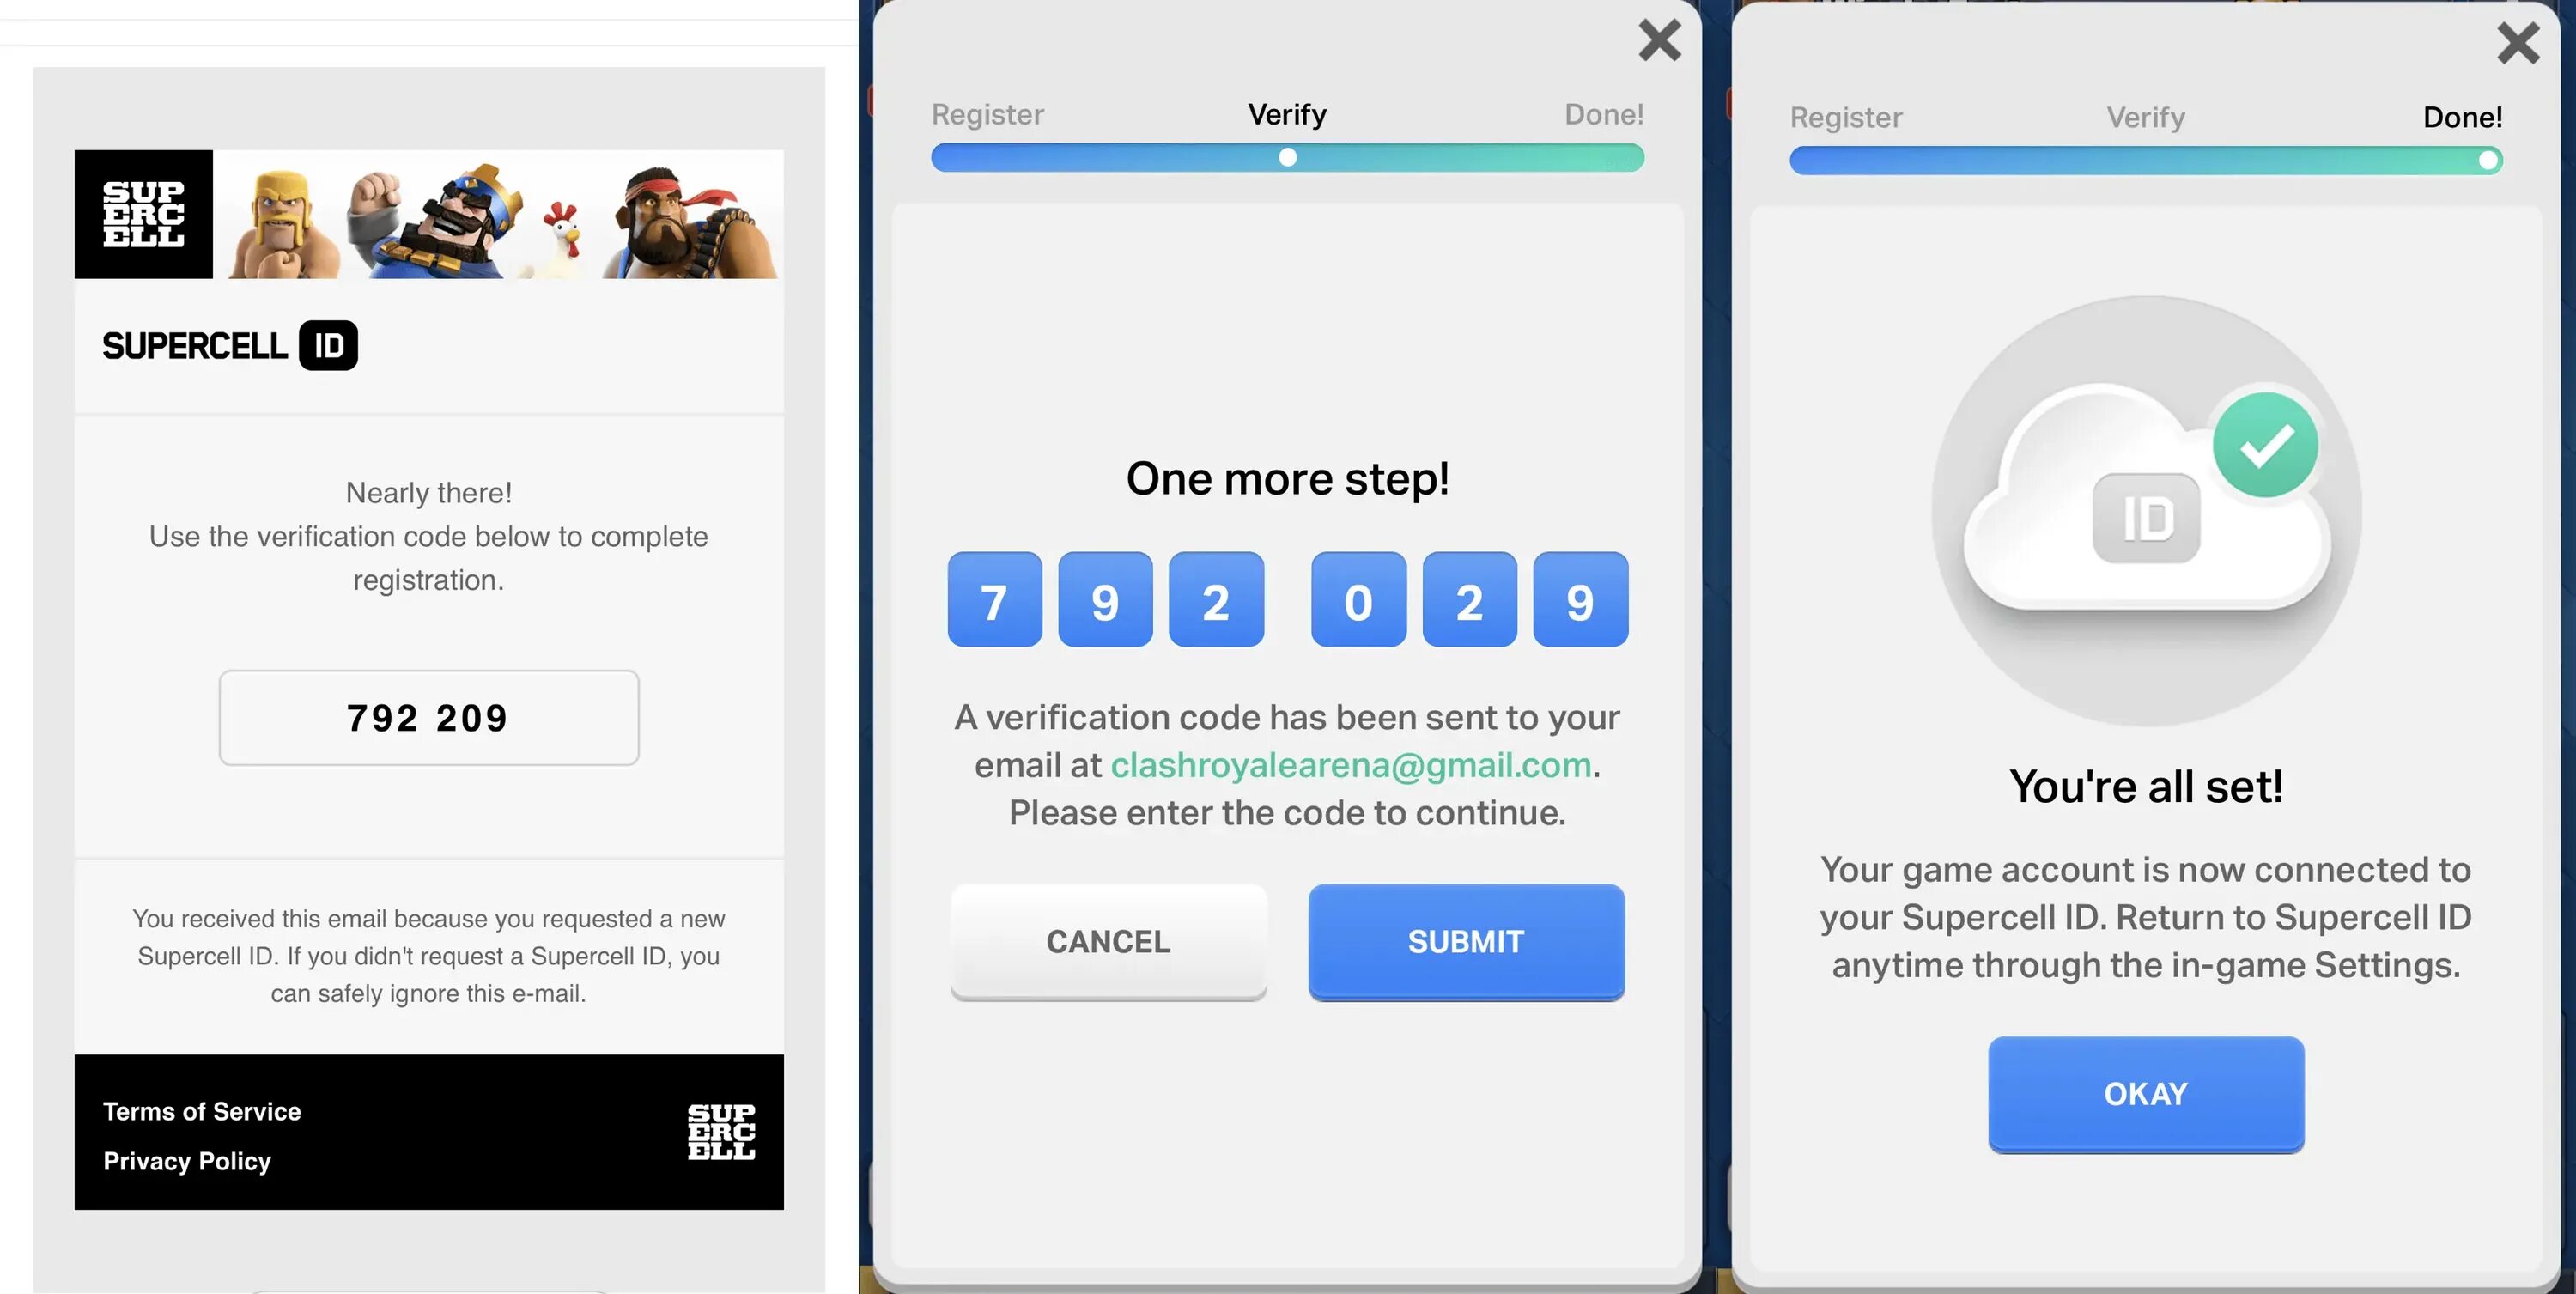Click the Supercell logo icon top-left
2576x1294 pixels.
click(142, 213)
